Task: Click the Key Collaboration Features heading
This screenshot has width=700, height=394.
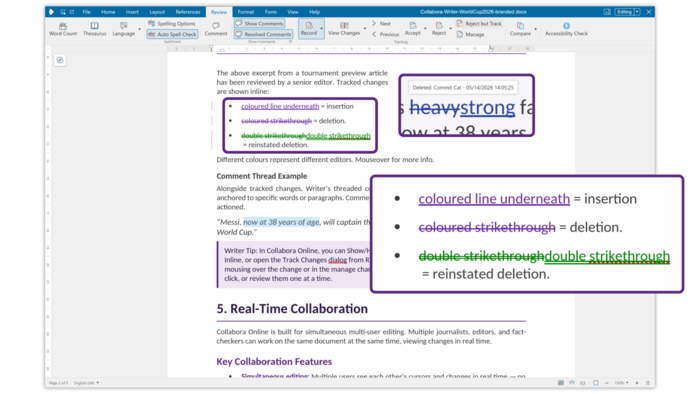Action: (274, 361)
